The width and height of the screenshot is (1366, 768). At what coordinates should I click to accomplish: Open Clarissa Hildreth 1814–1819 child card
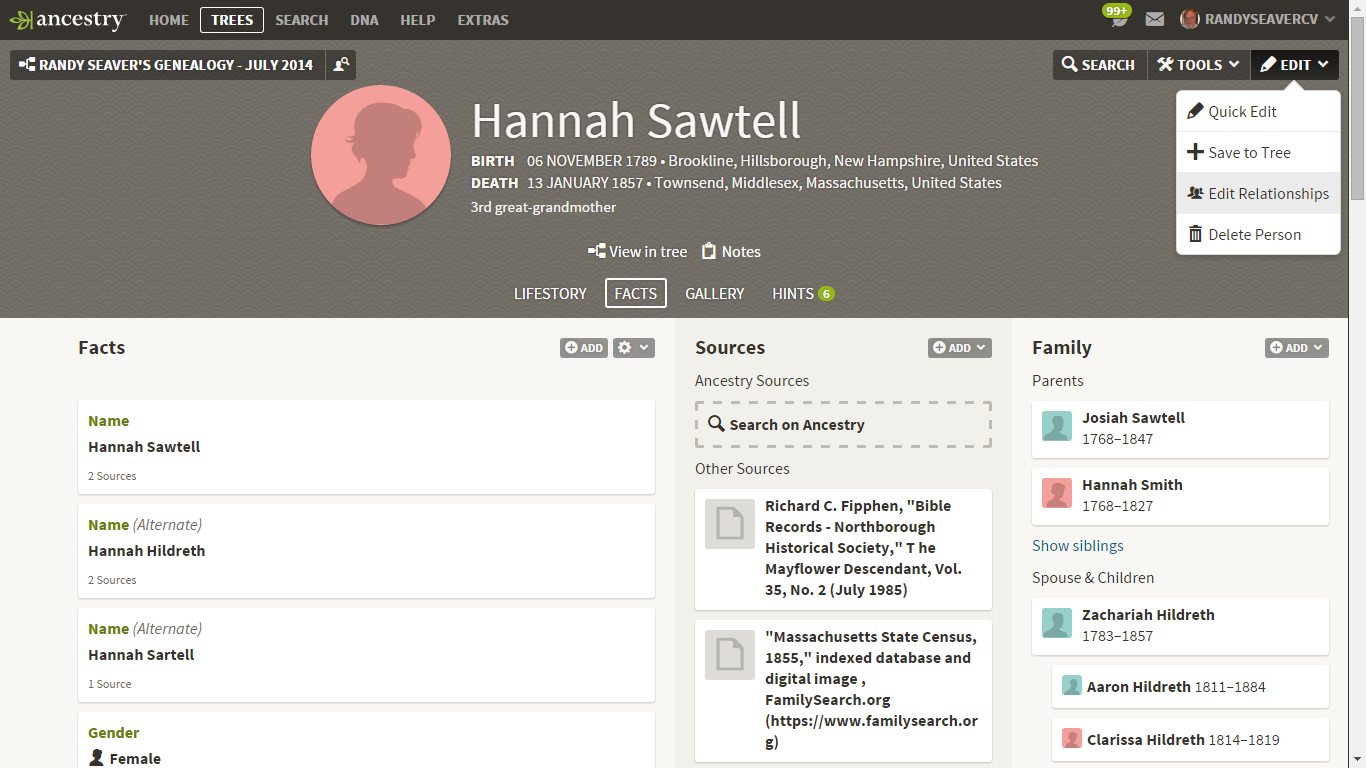tap(1190, 739)
